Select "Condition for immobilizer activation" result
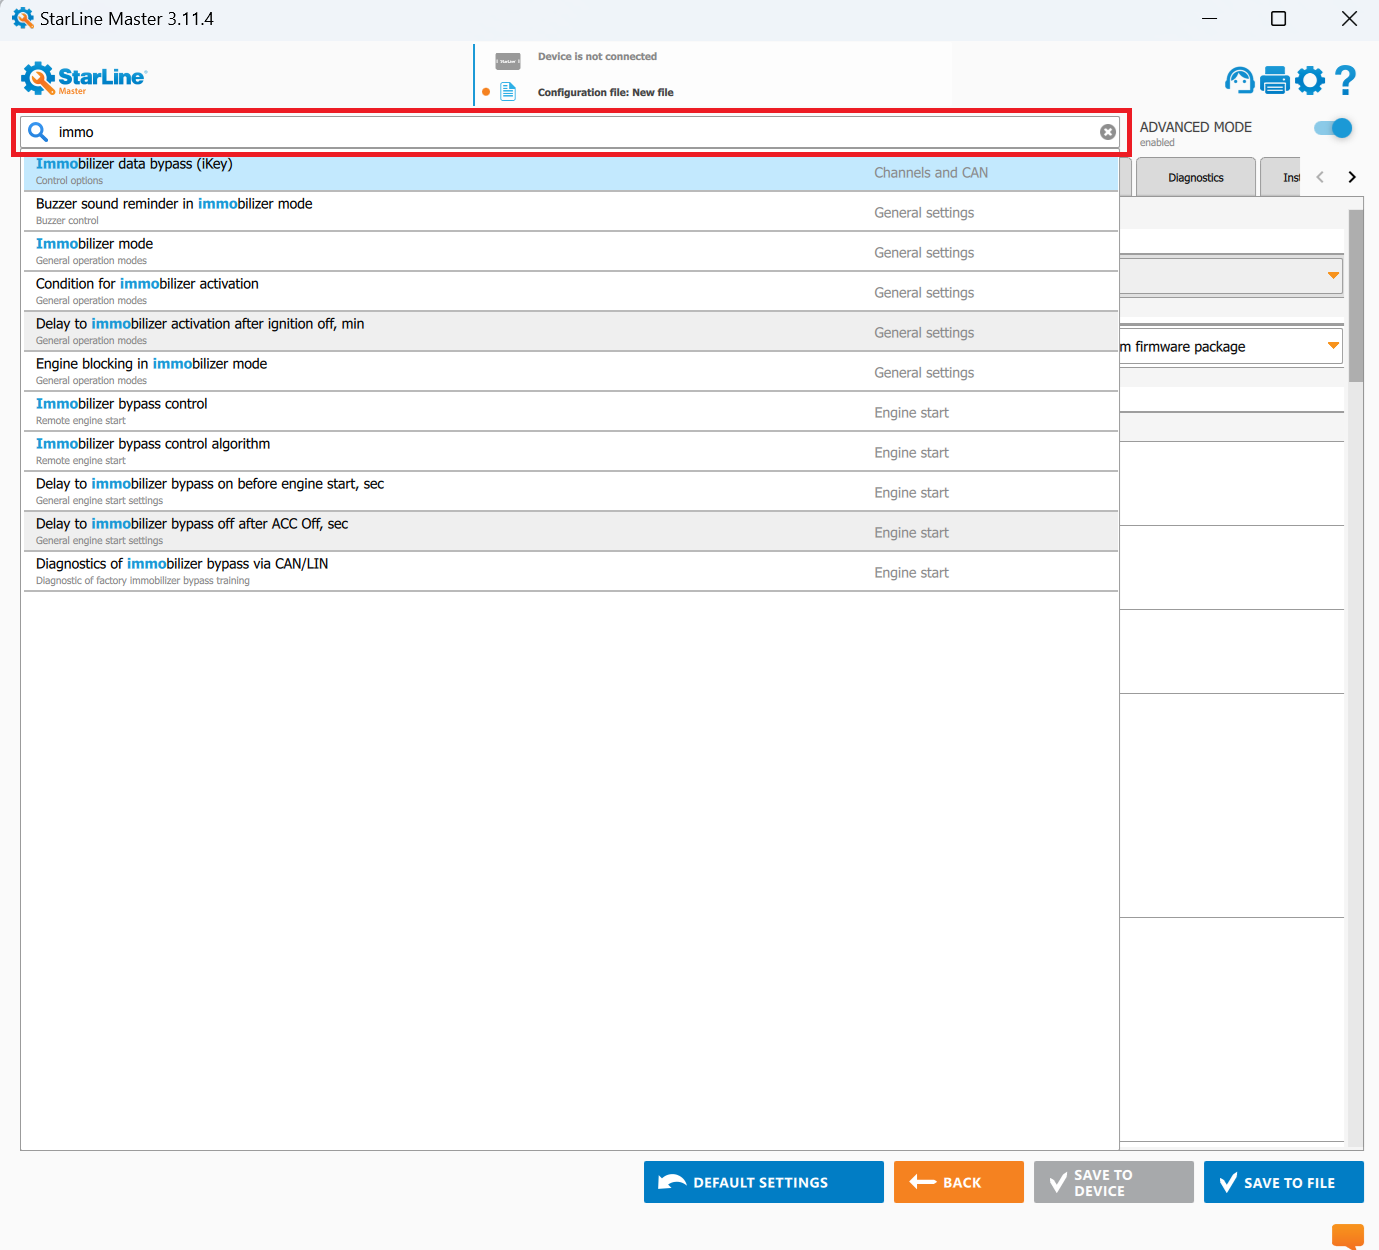Image resolution: width=1379 pixels, height=1250 pixels. (571, 292)
